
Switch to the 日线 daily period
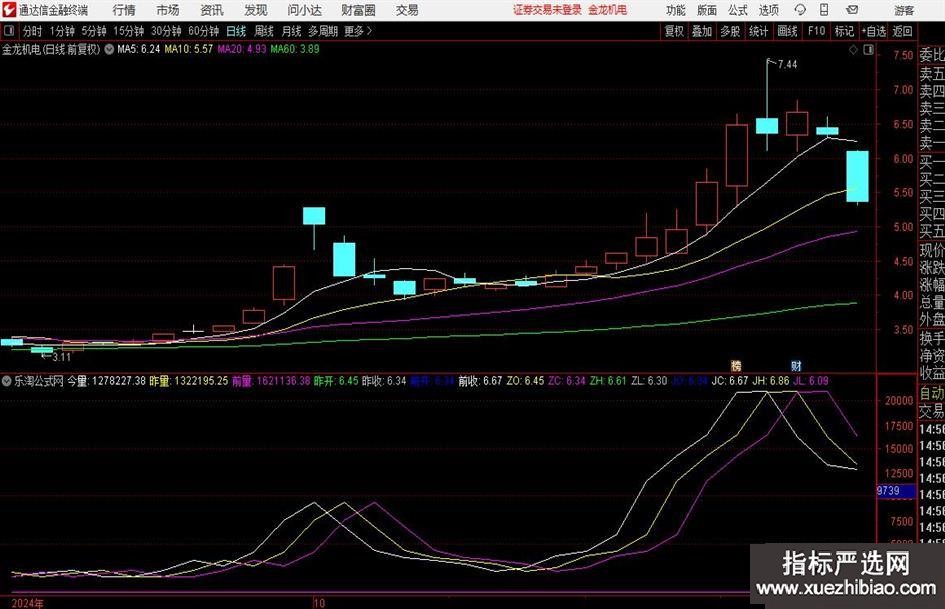[x=236, y=31]
